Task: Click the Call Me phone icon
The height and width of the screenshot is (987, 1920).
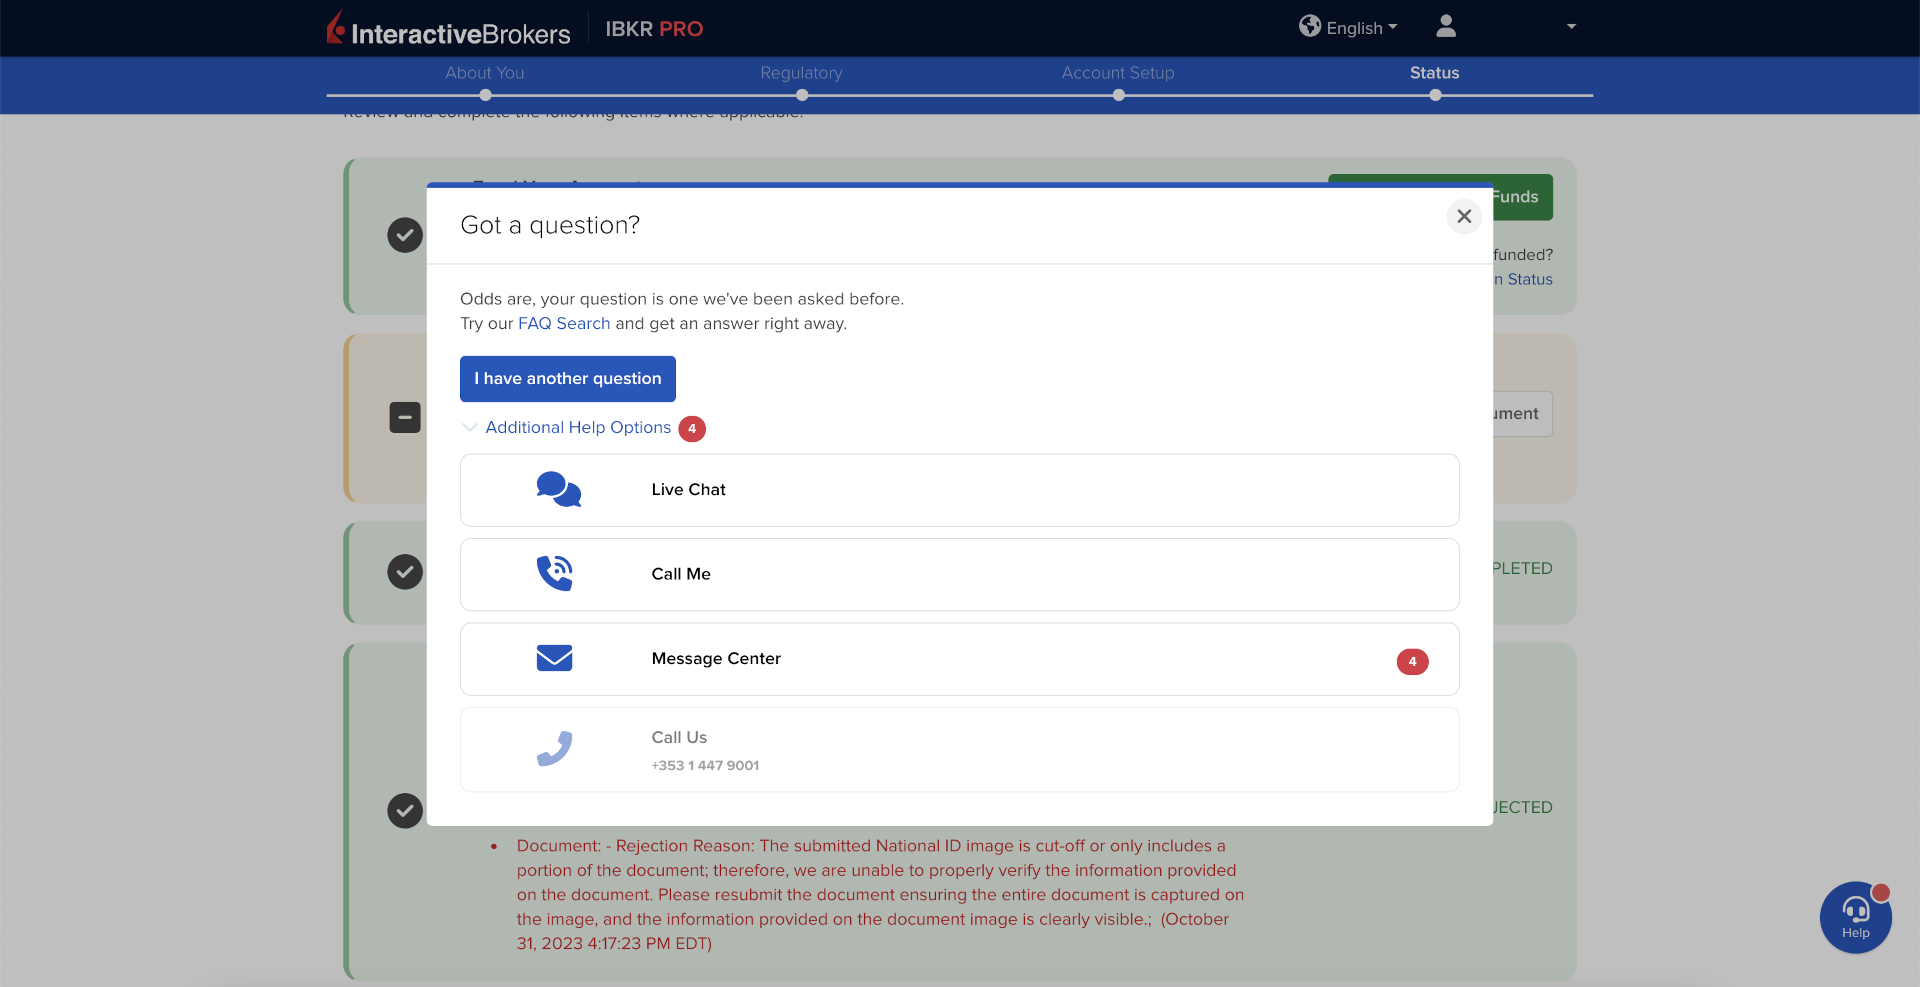Action: pos(555,574)
